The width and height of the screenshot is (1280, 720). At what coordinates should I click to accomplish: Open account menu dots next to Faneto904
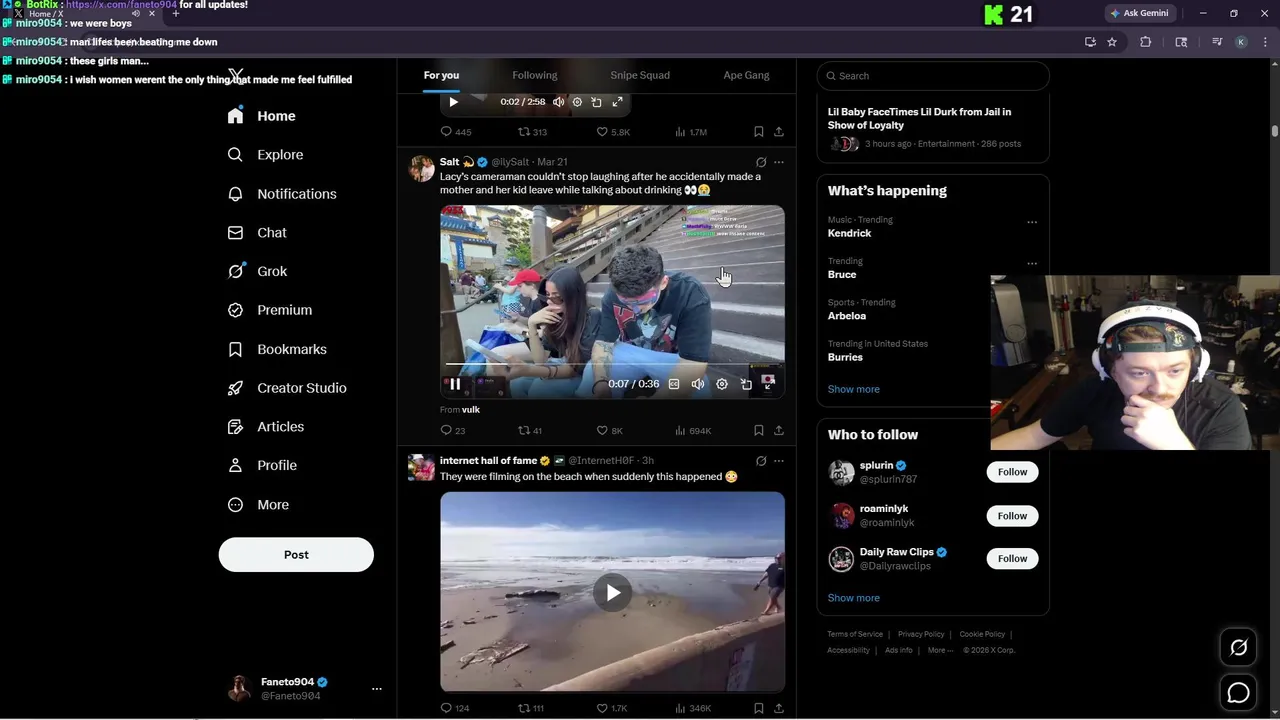coord(377,689)
